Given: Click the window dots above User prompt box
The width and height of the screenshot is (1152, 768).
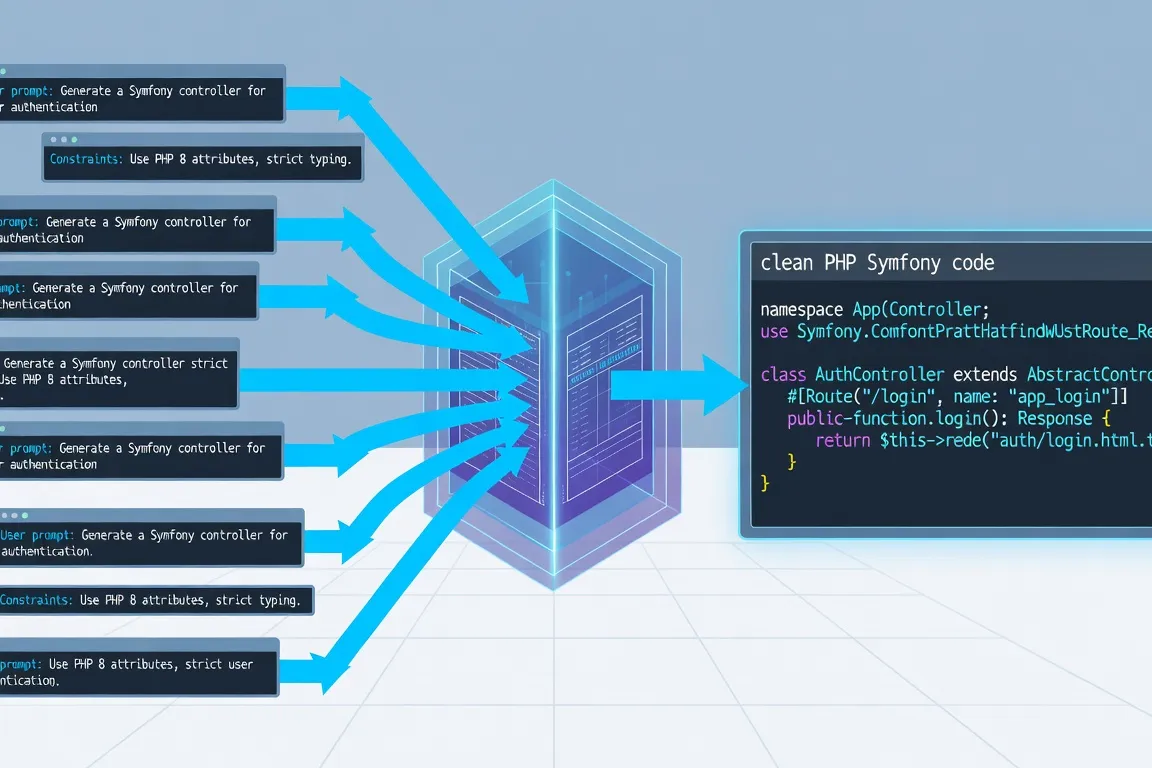Looking at the screenshot, I should (x=15, y=516).
